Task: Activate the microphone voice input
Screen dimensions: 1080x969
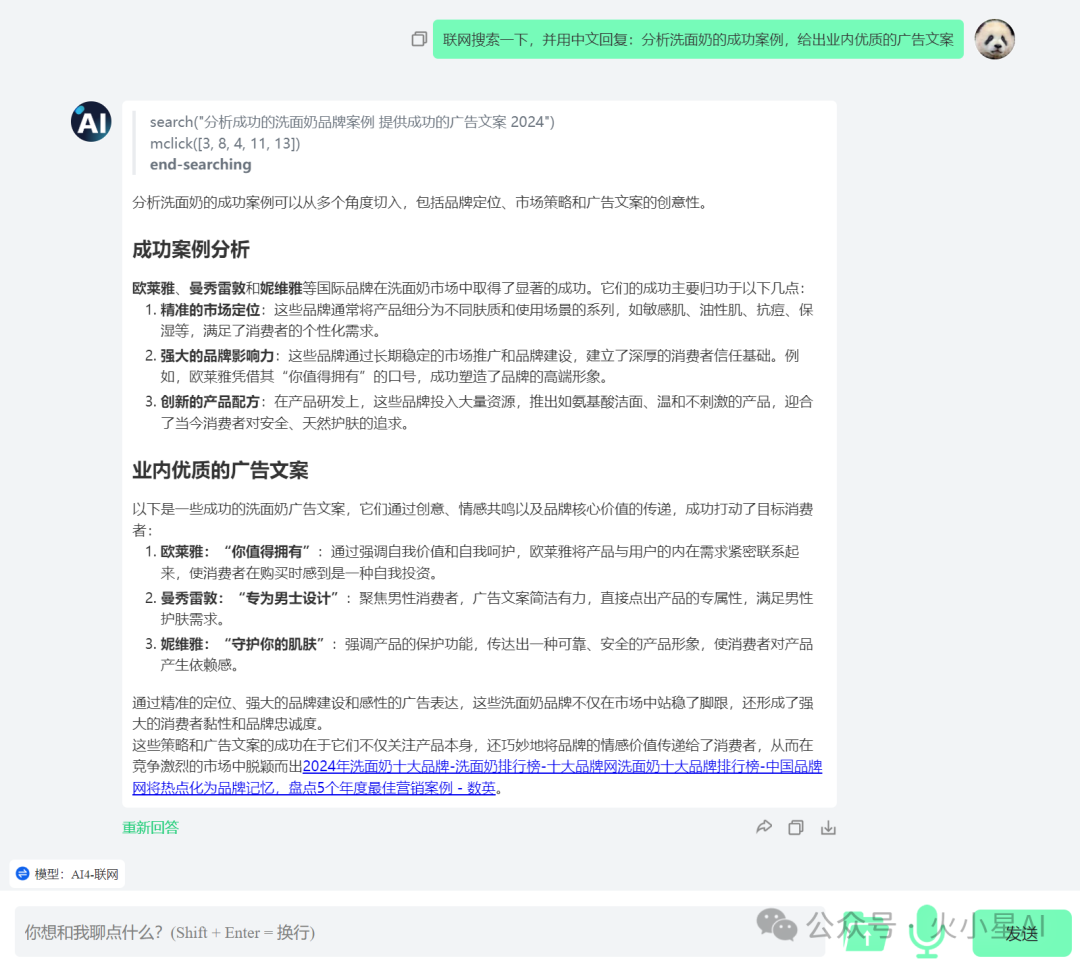Action: coord(926,932)
